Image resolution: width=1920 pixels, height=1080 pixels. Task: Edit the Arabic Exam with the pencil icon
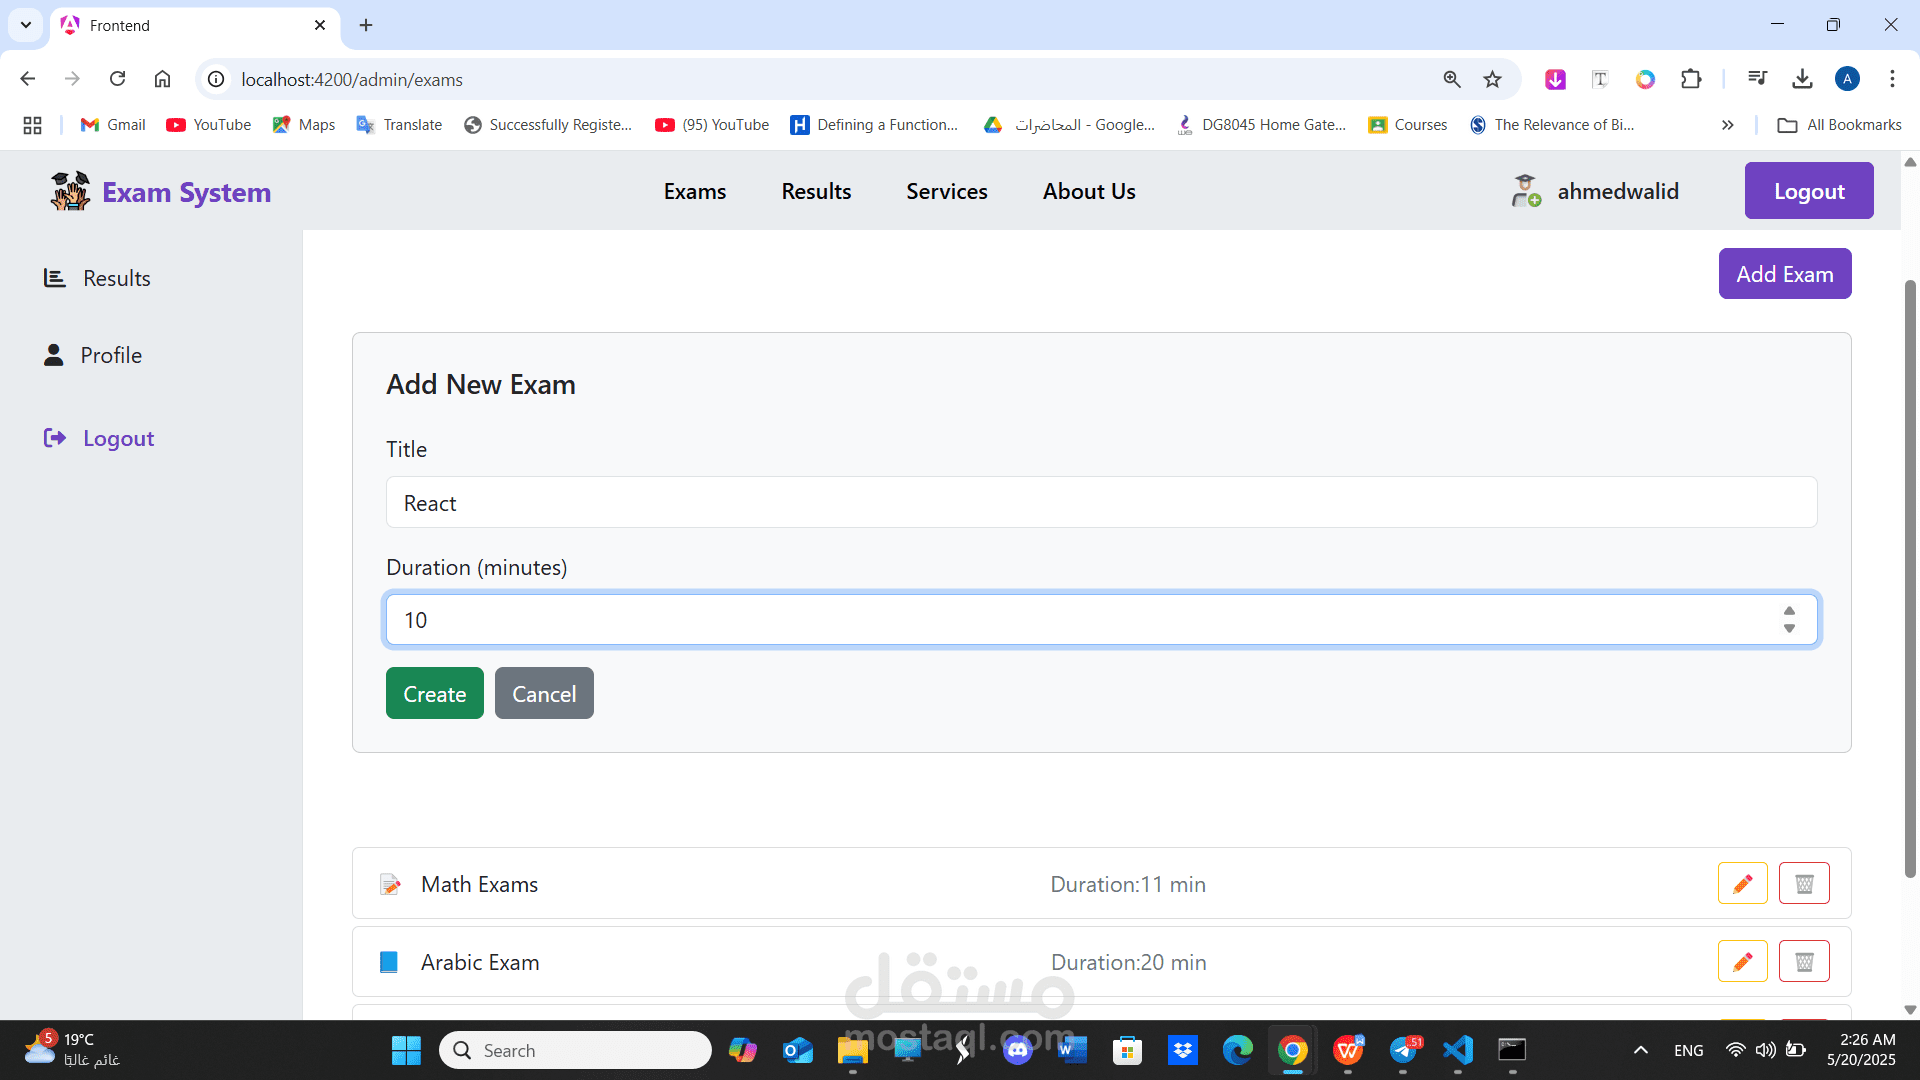click(x=1742, y=961)
